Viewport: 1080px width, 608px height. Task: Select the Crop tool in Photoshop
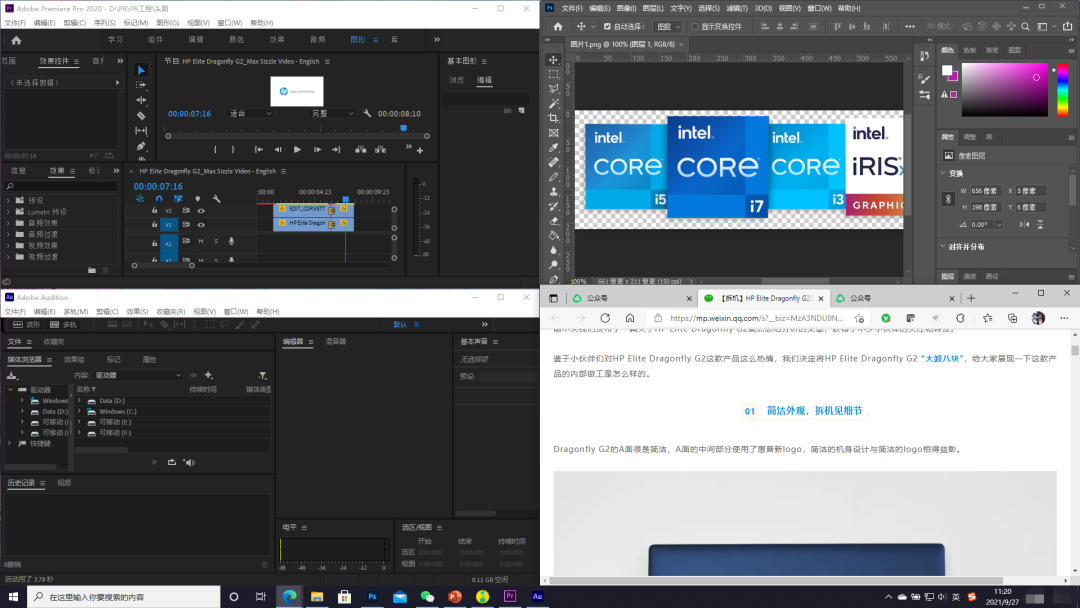[554, 118]
